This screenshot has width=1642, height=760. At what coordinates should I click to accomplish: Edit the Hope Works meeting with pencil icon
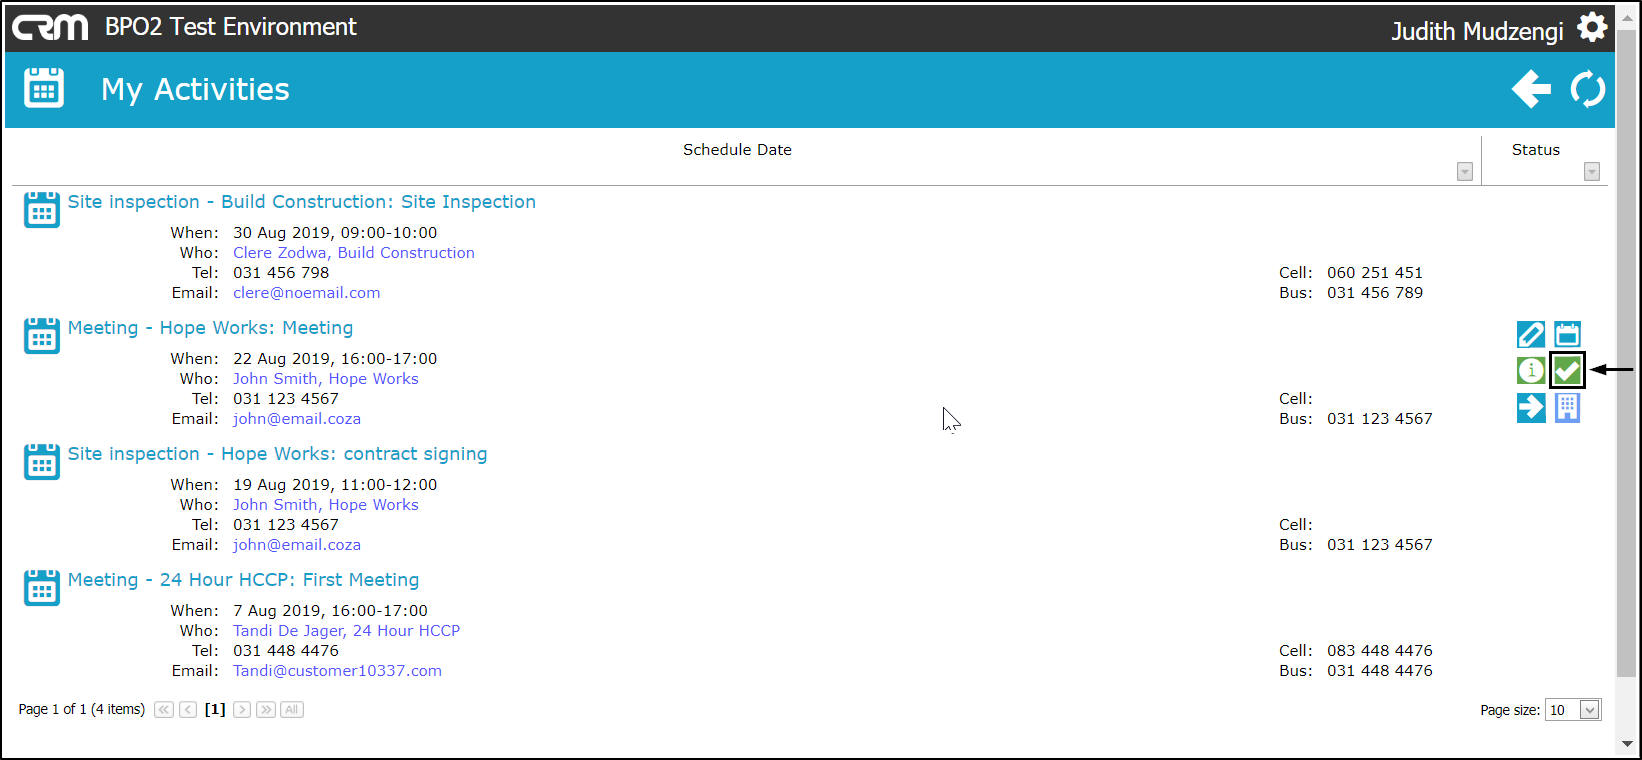pyautogui.click(x=1531, y=334)
